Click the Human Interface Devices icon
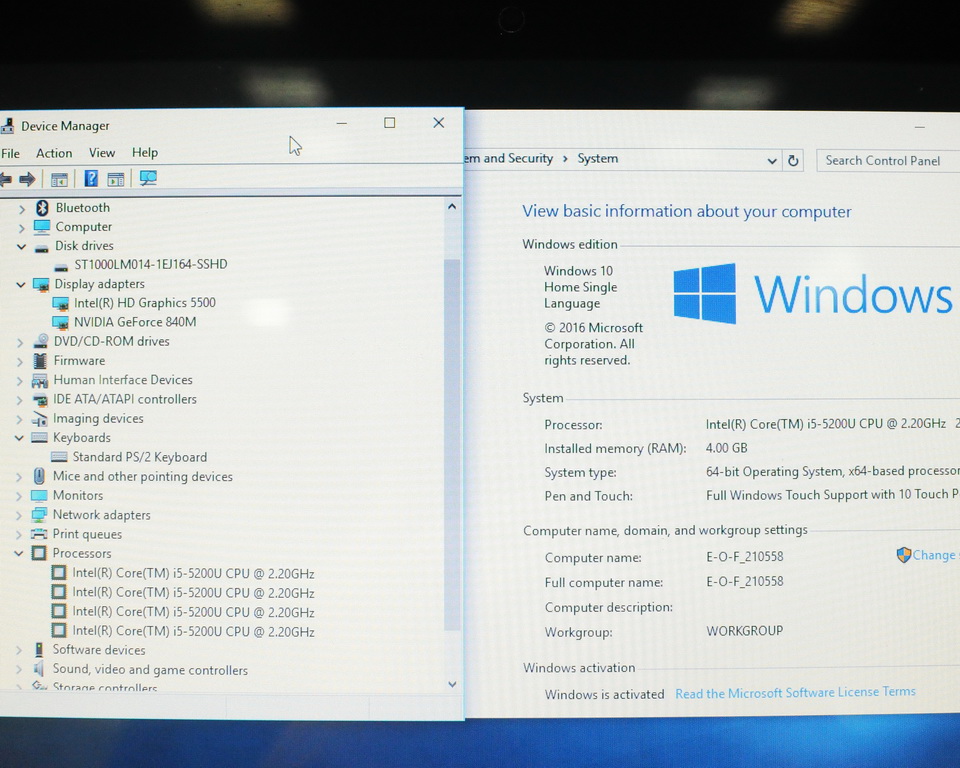The height and width of the screenshot is (768, 960). tap(40, 380)
